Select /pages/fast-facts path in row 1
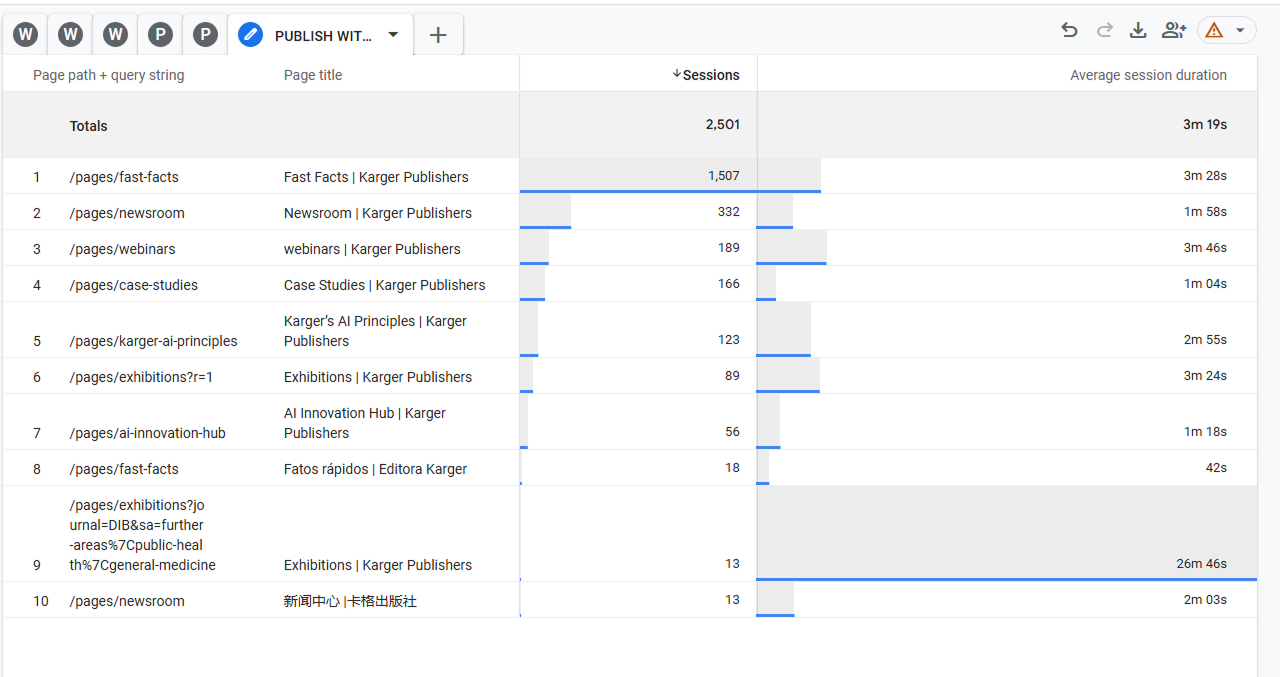This screenshot has width=1280, height=677. pyautogui.click(x=124, y=177)
